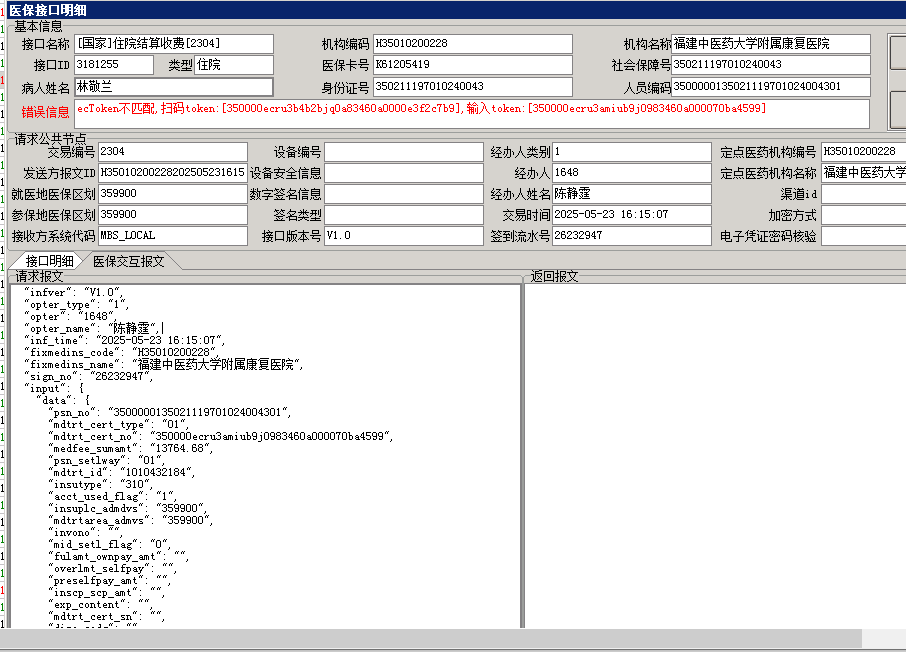
Task: Click the empty 设备编号 field
Action: pyautogui.click(x=404, y=152)
